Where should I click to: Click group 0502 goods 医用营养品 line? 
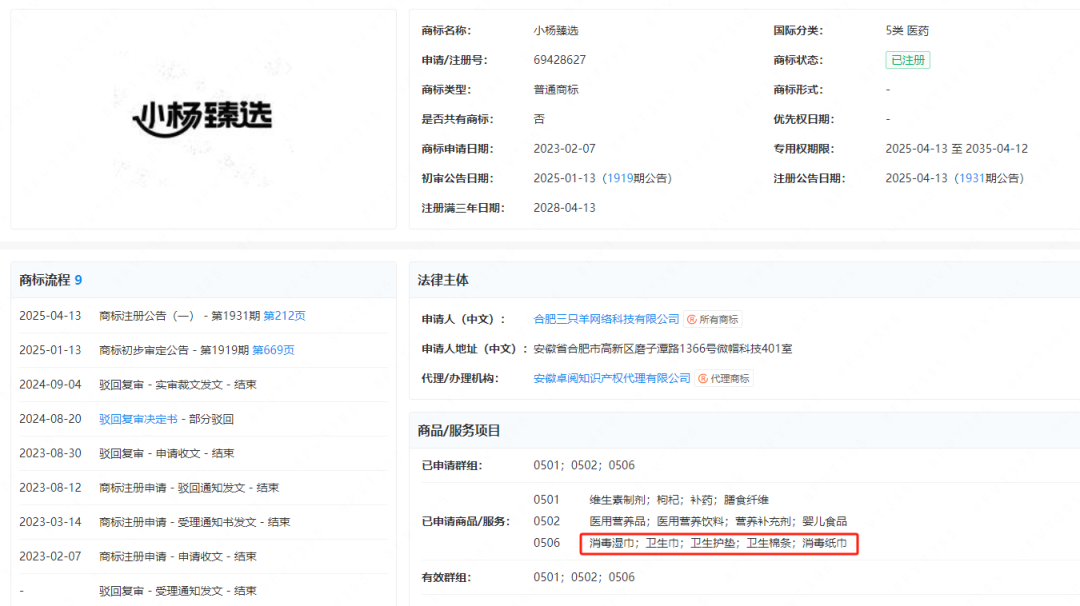click(x=718, y=521)
